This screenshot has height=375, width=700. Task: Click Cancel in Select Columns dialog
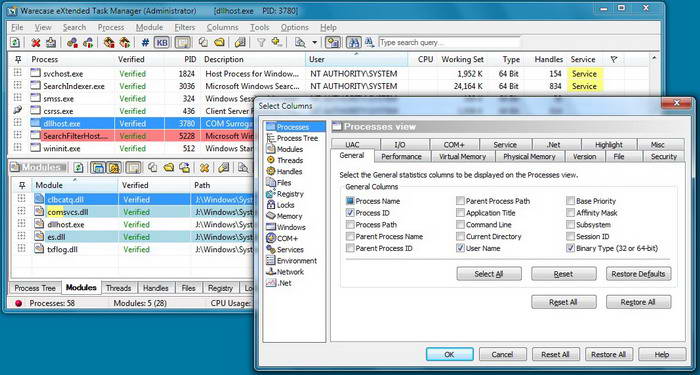click(502, 354)
